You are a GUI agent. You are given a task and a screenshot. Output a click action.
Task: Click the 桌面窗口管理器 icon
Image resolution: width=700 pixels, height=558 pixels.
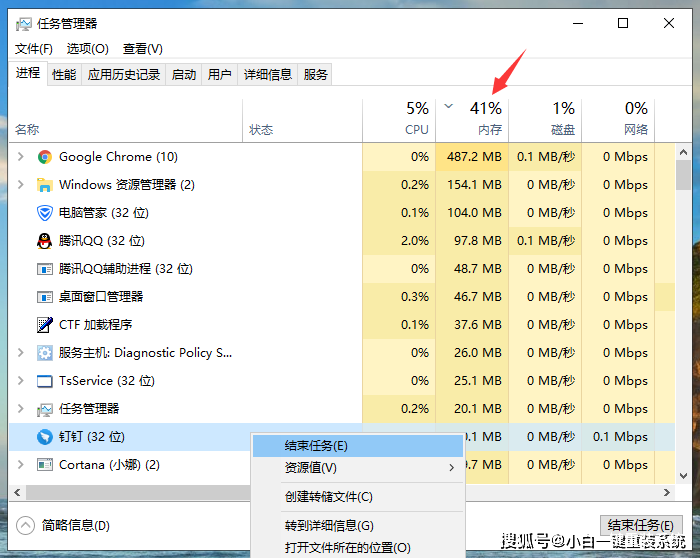[x=45, y=297]
